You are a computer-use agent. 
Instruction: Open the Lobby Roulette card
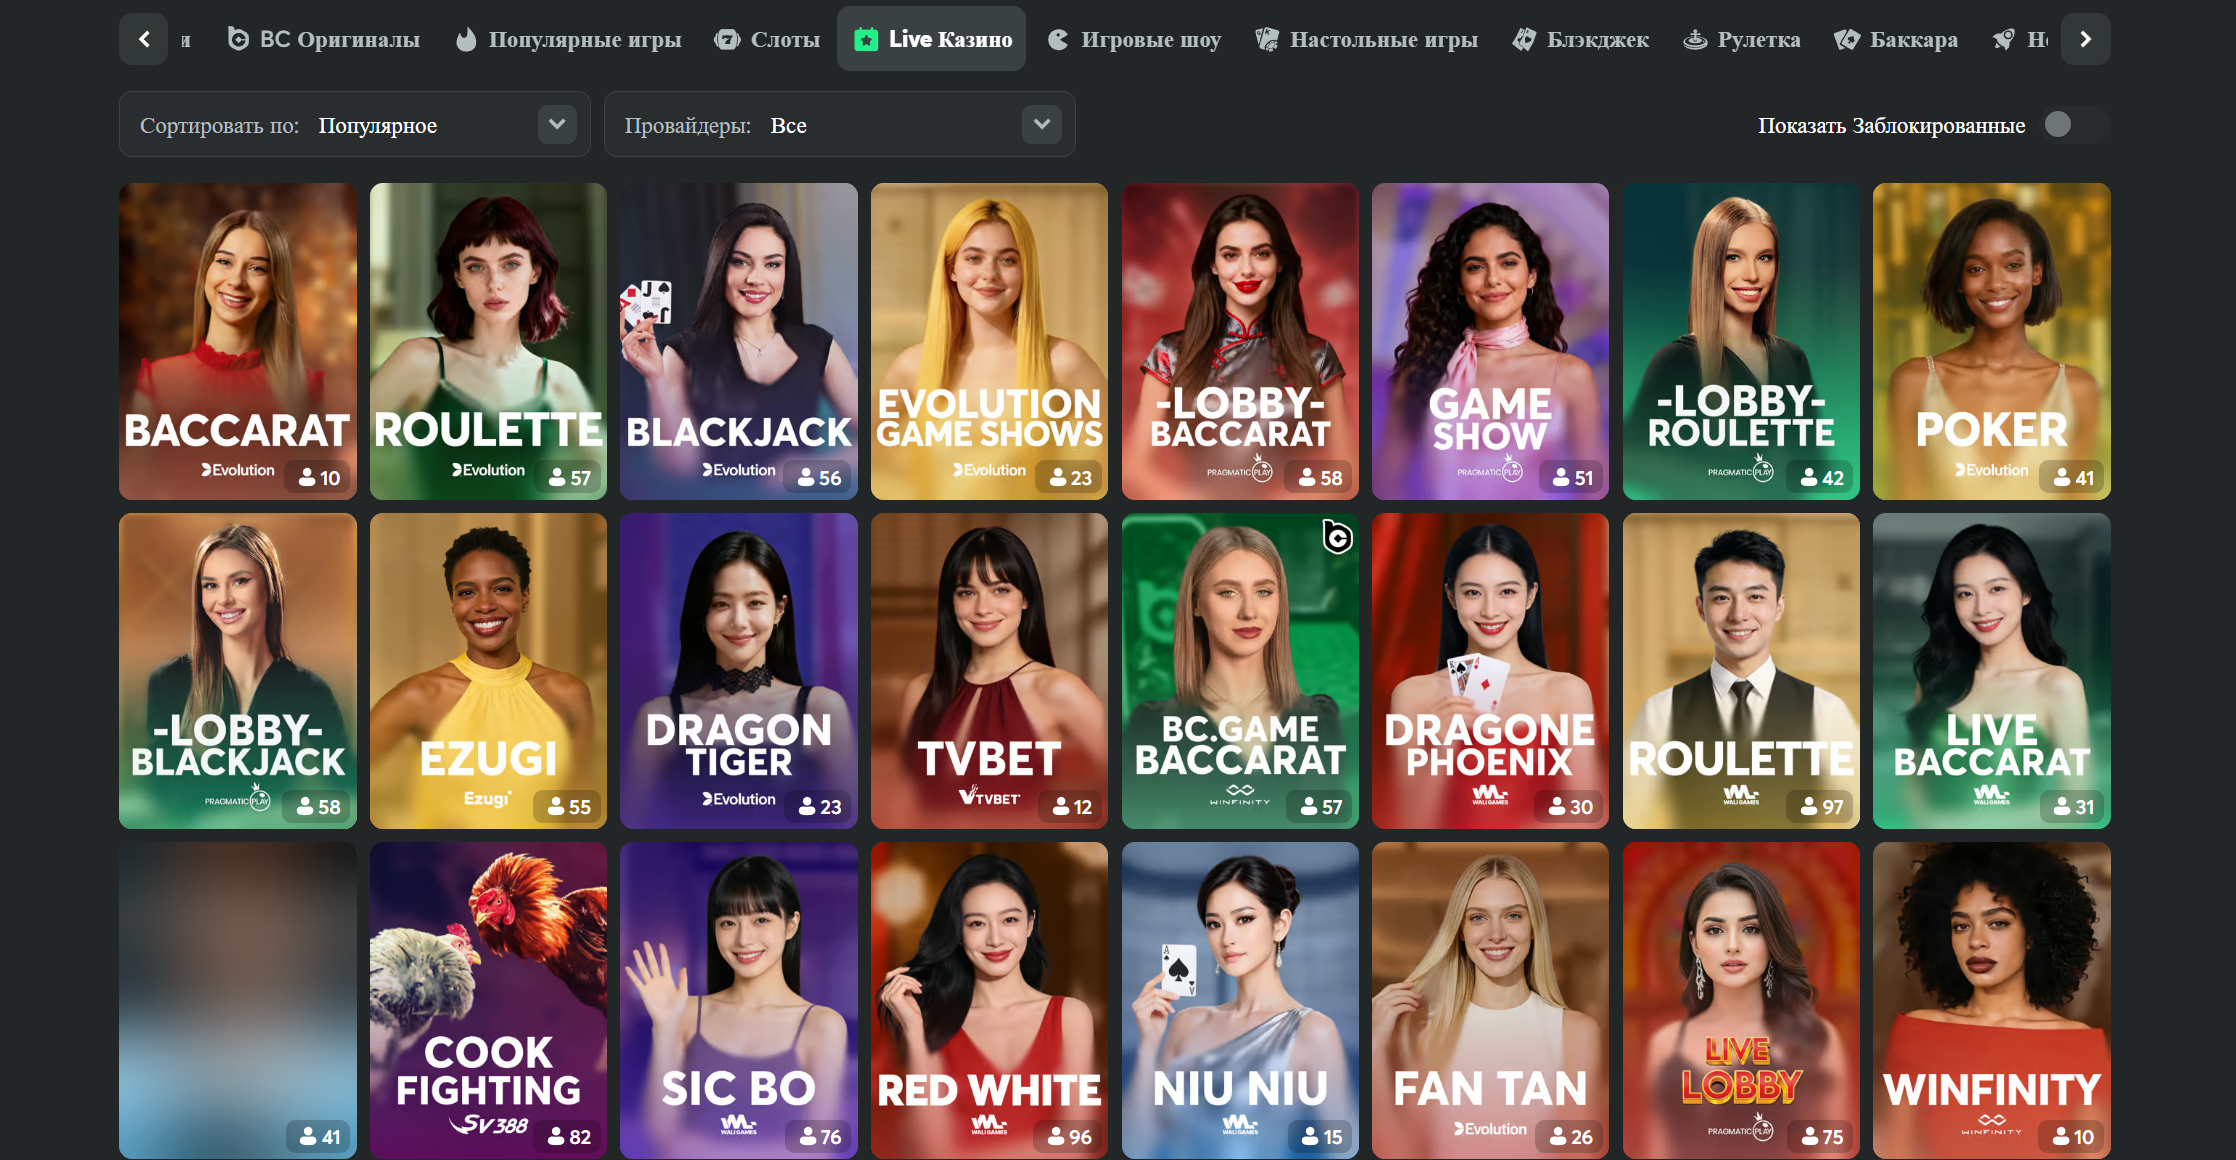(1741, 341)
